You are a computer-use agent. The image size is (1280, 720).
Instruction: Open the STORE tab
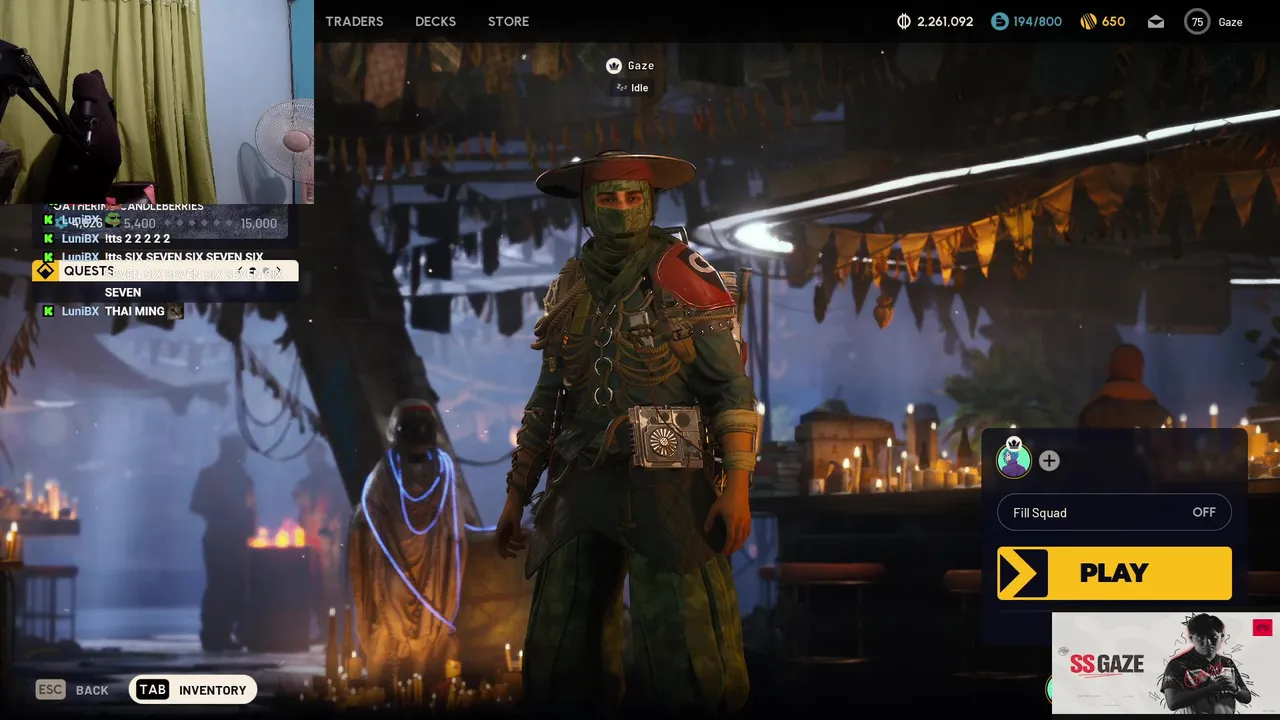pyautogui.click(x=508, y=21)
